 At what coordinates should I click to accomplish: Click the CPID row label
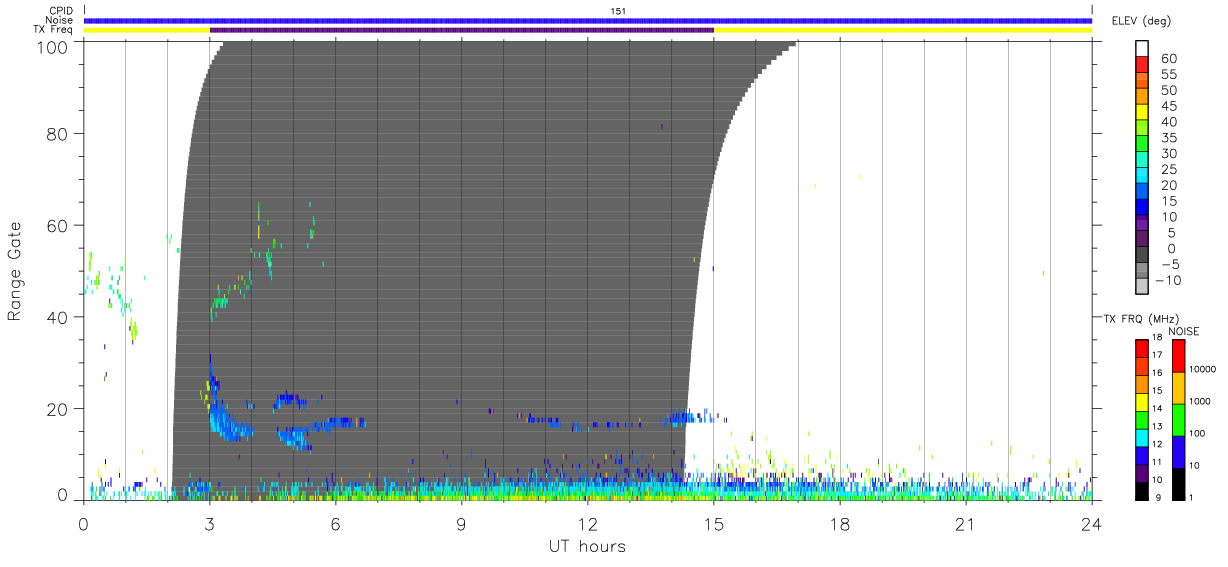[x=60, y=10]
